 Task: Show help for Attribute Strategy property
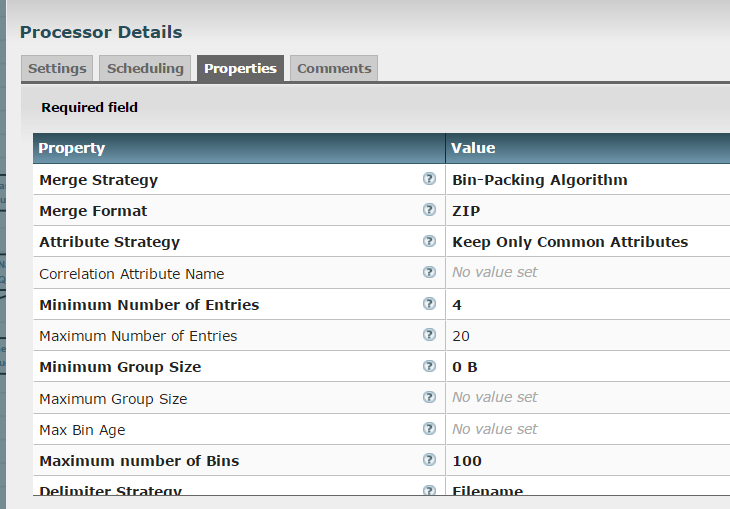(x=429, y=241)
